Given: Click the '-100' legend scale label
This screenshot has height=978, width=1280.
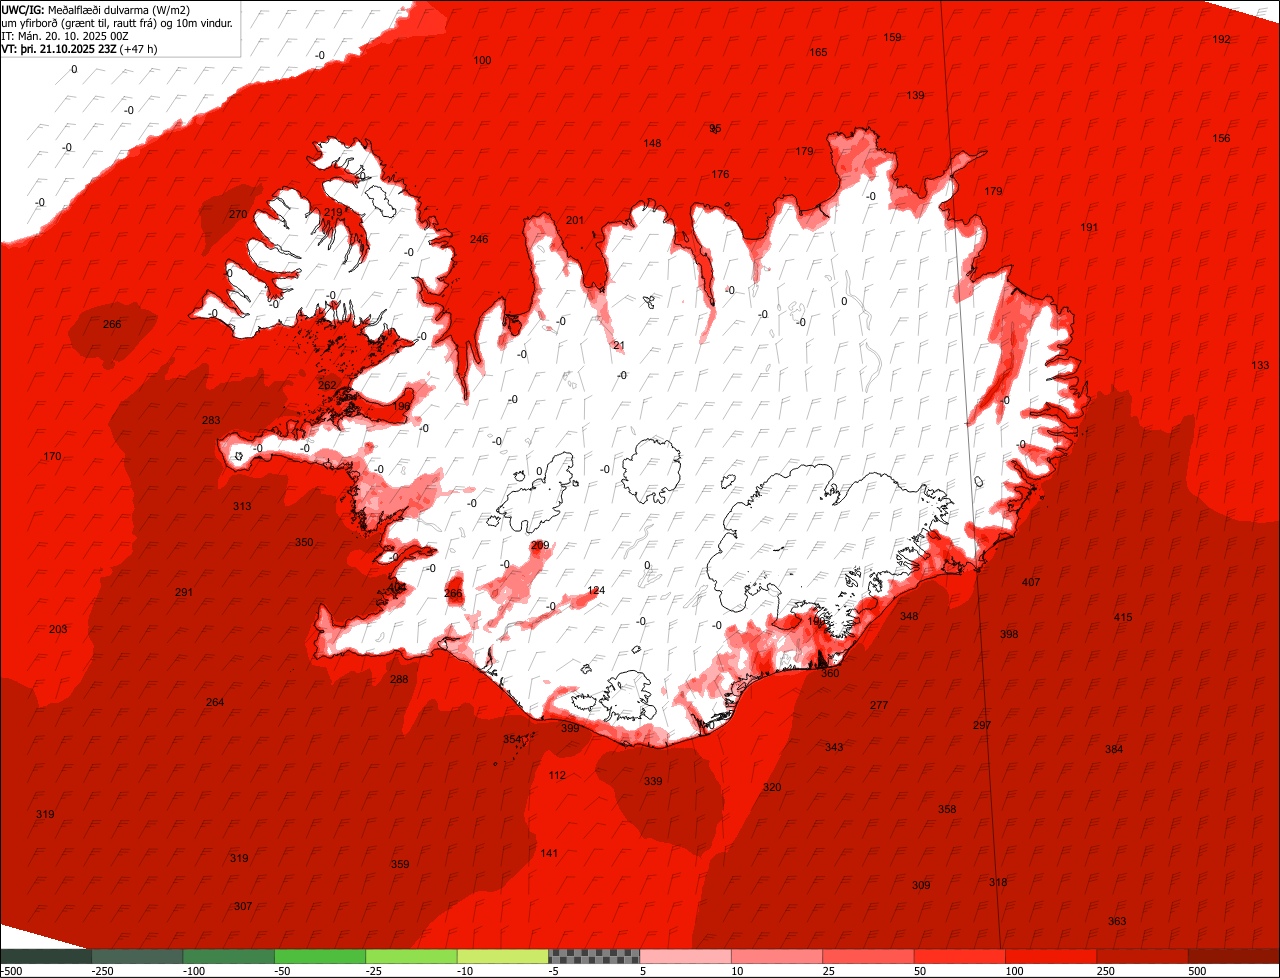Looking at the screenshot, I should 193,971.
